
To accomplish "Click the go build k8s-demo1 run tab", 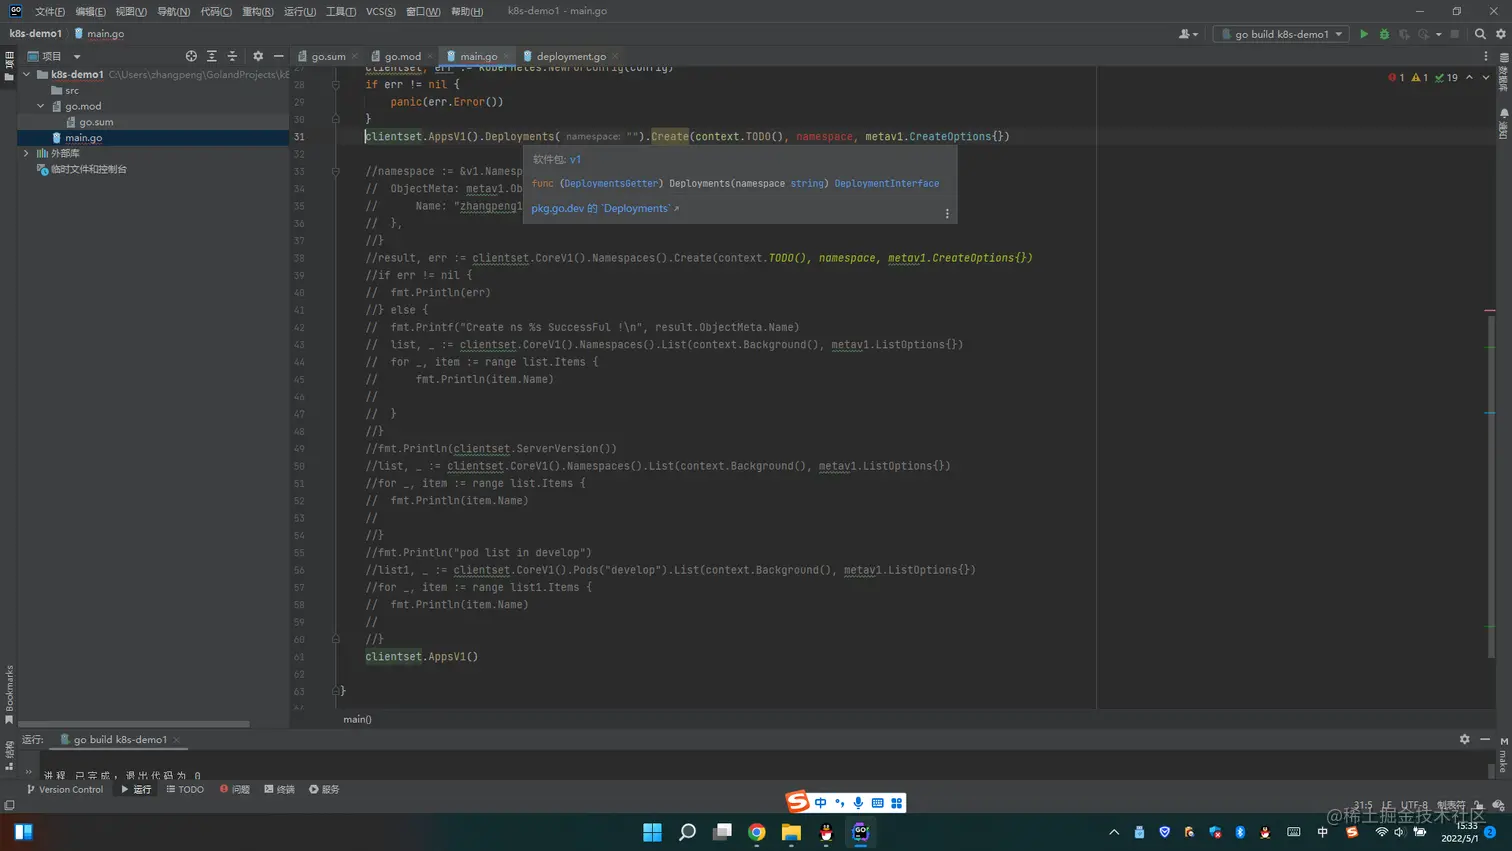I will [x=120, y=739].
